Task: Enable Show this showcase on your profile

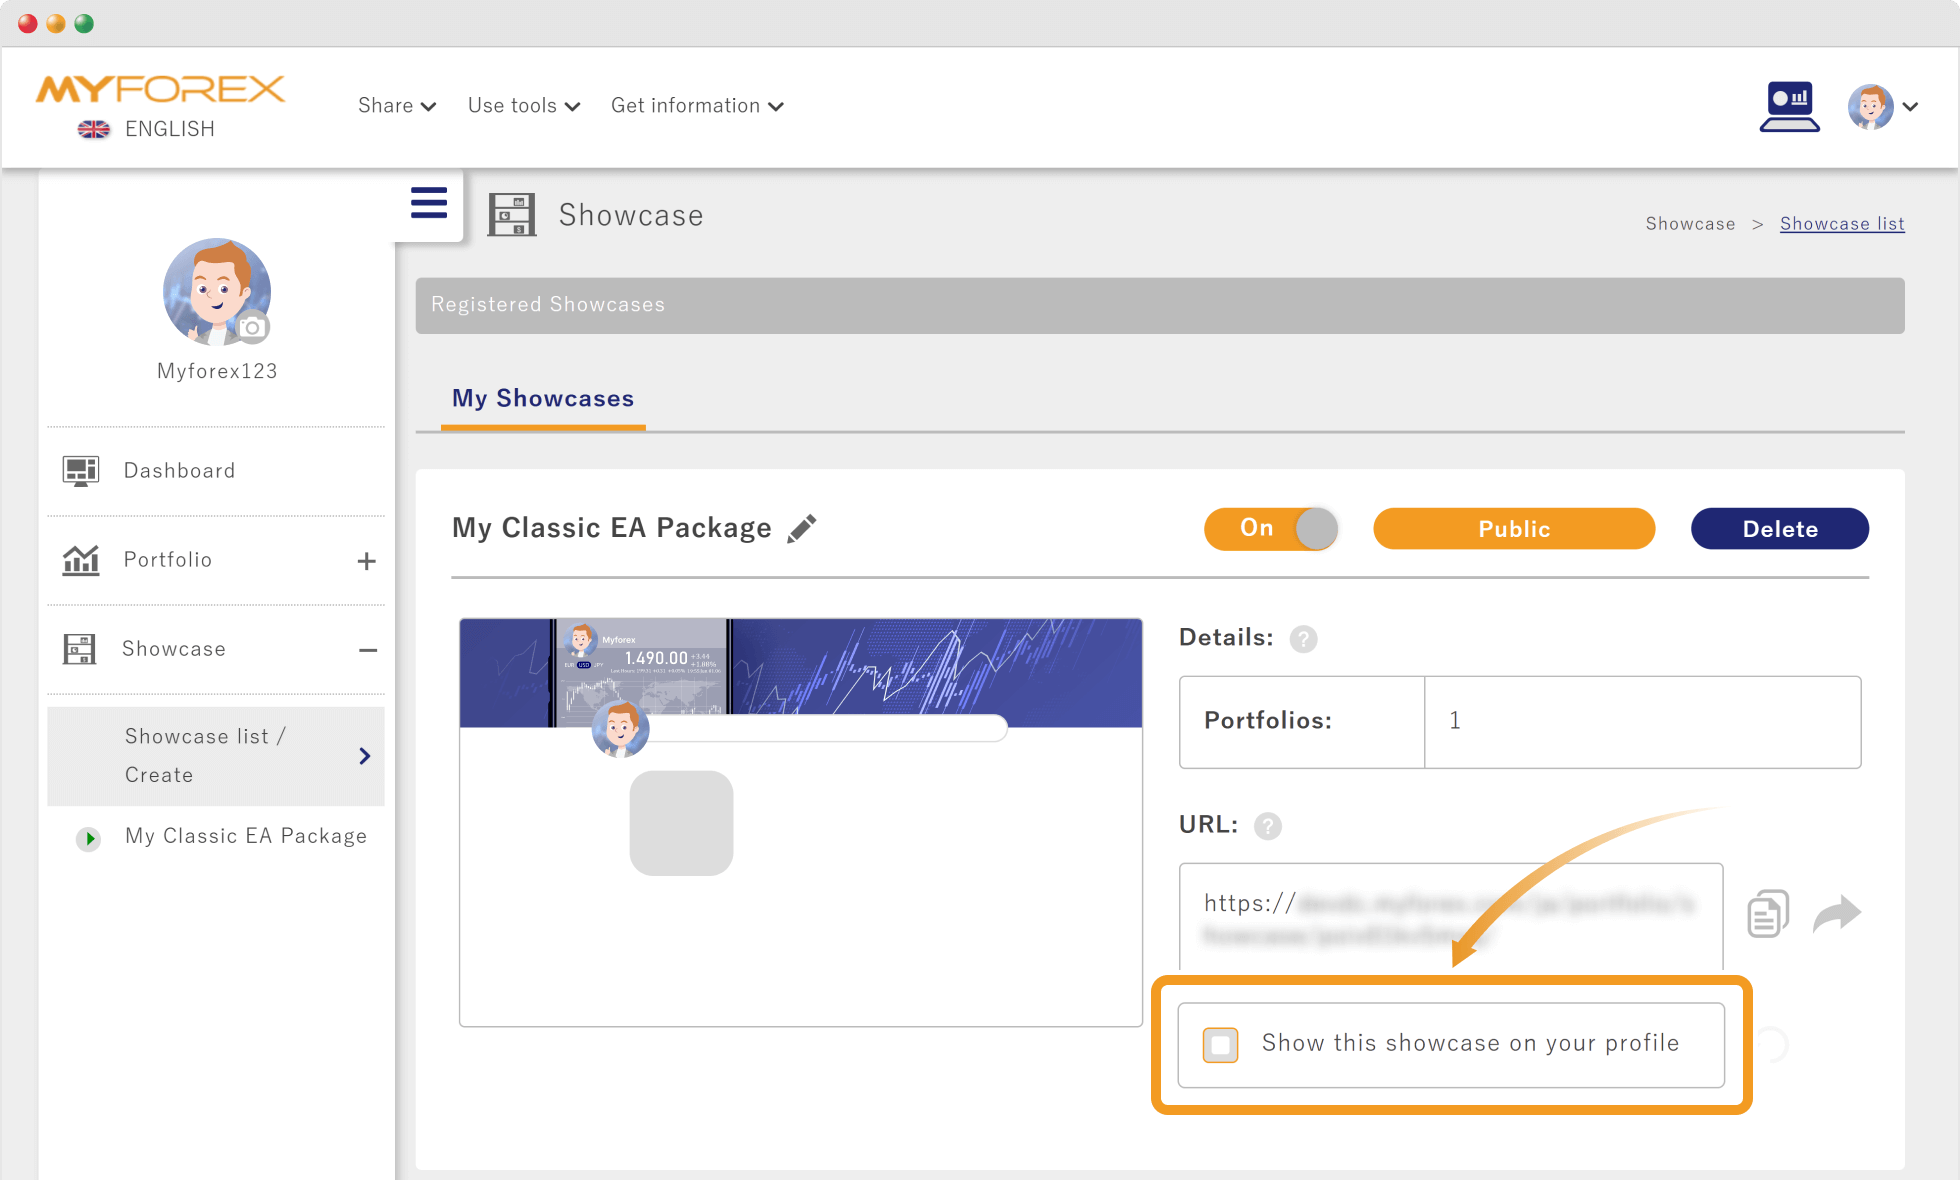Action: (1220, 1043)
